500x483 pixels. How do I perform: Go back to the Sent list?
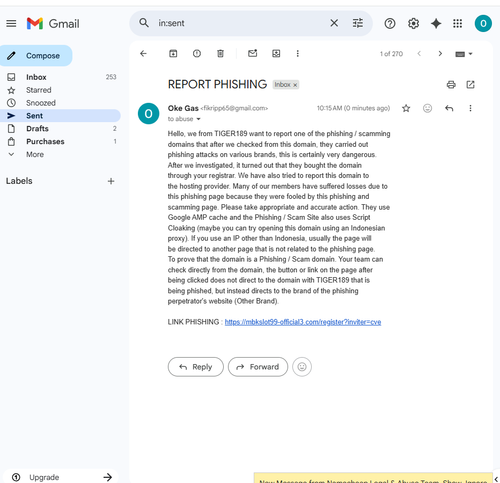coord(143,53)
